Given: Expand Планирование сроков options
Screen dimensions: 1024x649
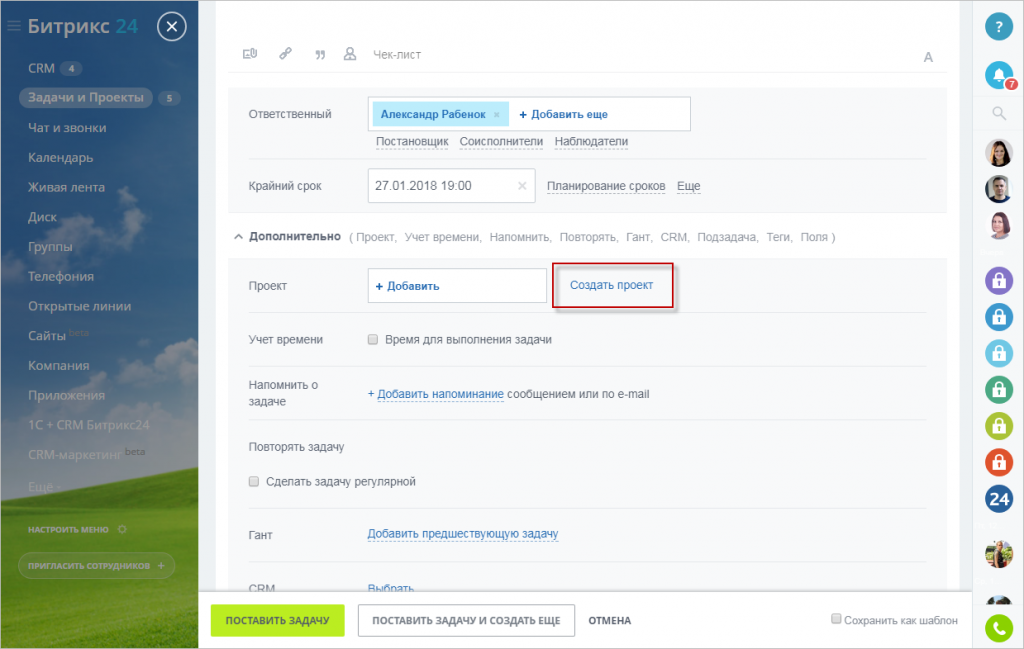Looking at the screenshot, I should [x=606, y=186].
